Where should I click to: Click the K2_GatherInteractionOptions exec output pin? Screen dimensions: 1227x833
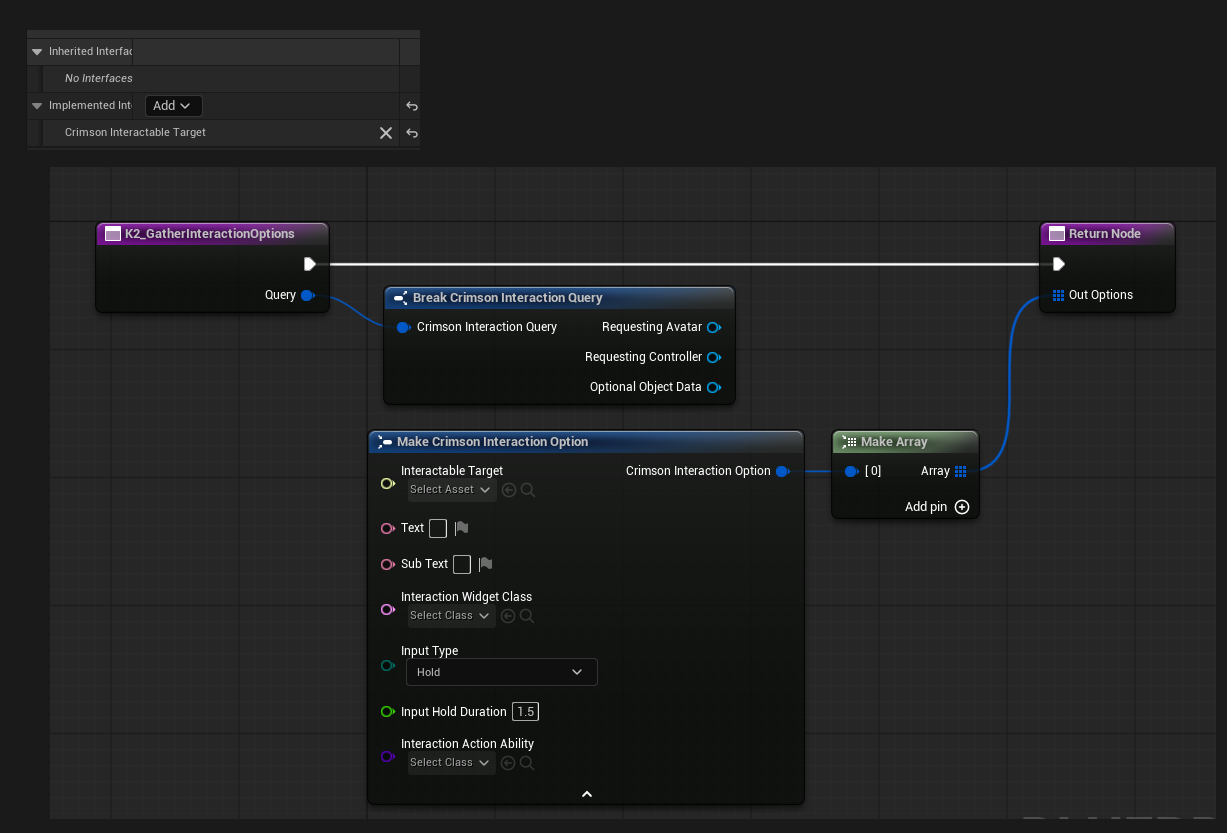[x=309, y=264]
